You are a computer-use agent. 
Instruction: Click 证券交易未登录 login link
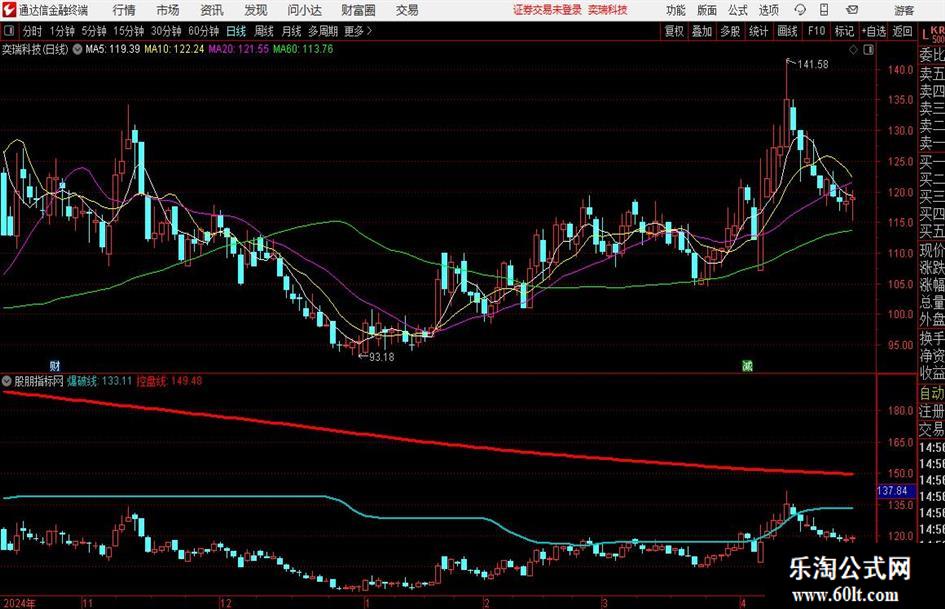tap(547, 10)
